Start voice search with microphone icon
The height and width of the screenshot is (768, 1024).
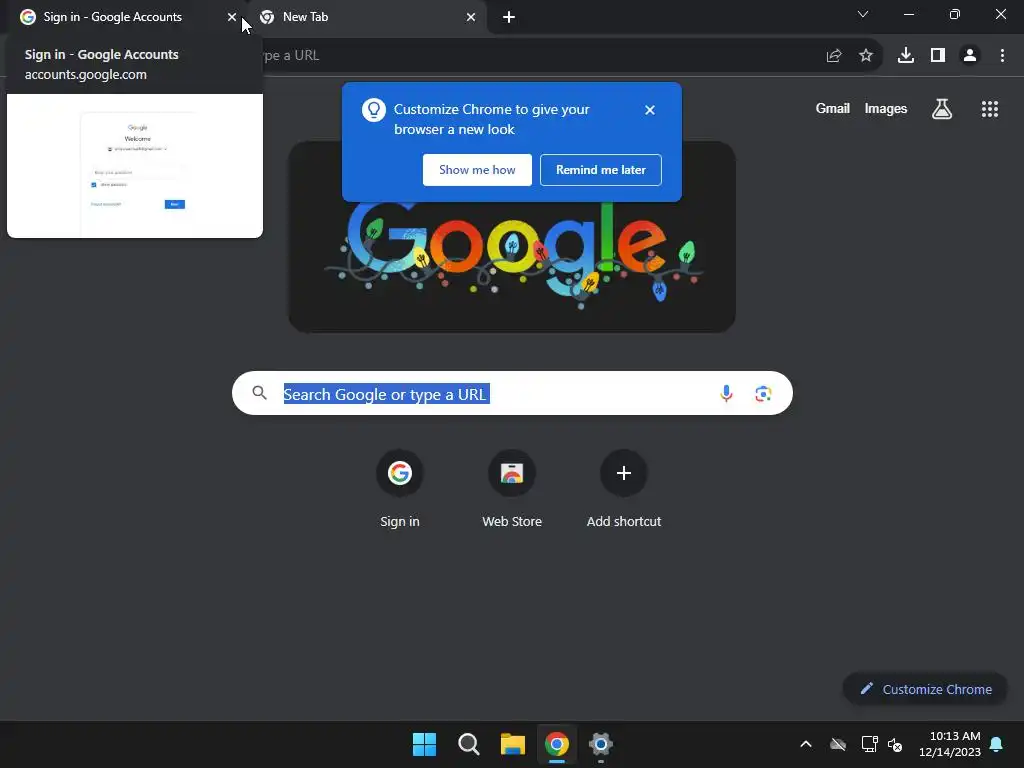pyautogui.click(x=726, y=393)
